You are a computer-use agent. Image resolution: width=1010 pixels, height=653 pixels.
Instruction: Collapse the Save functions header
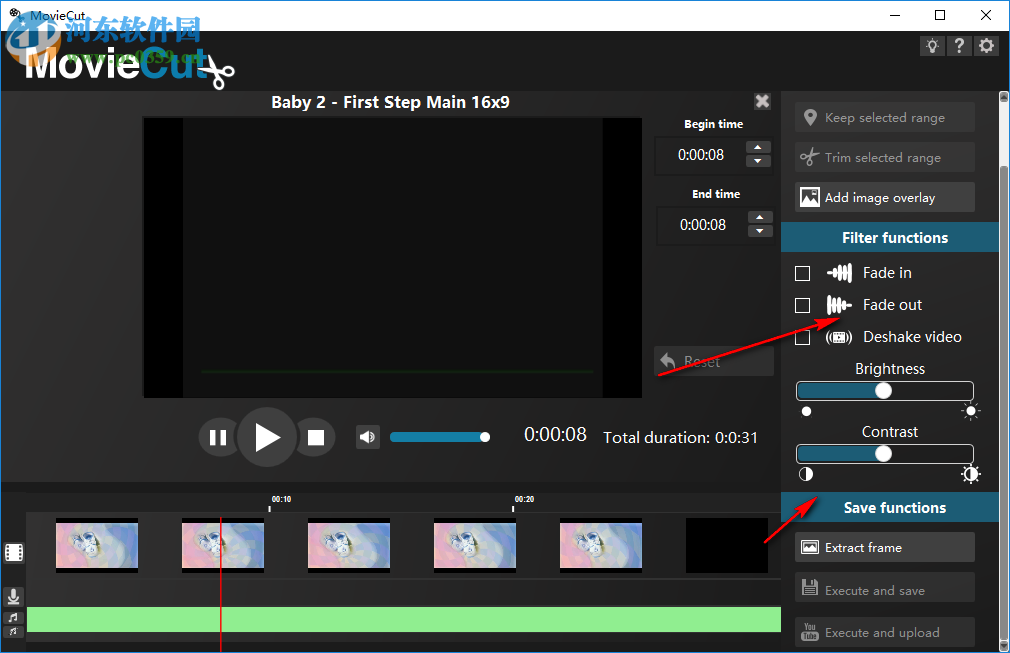890,507
